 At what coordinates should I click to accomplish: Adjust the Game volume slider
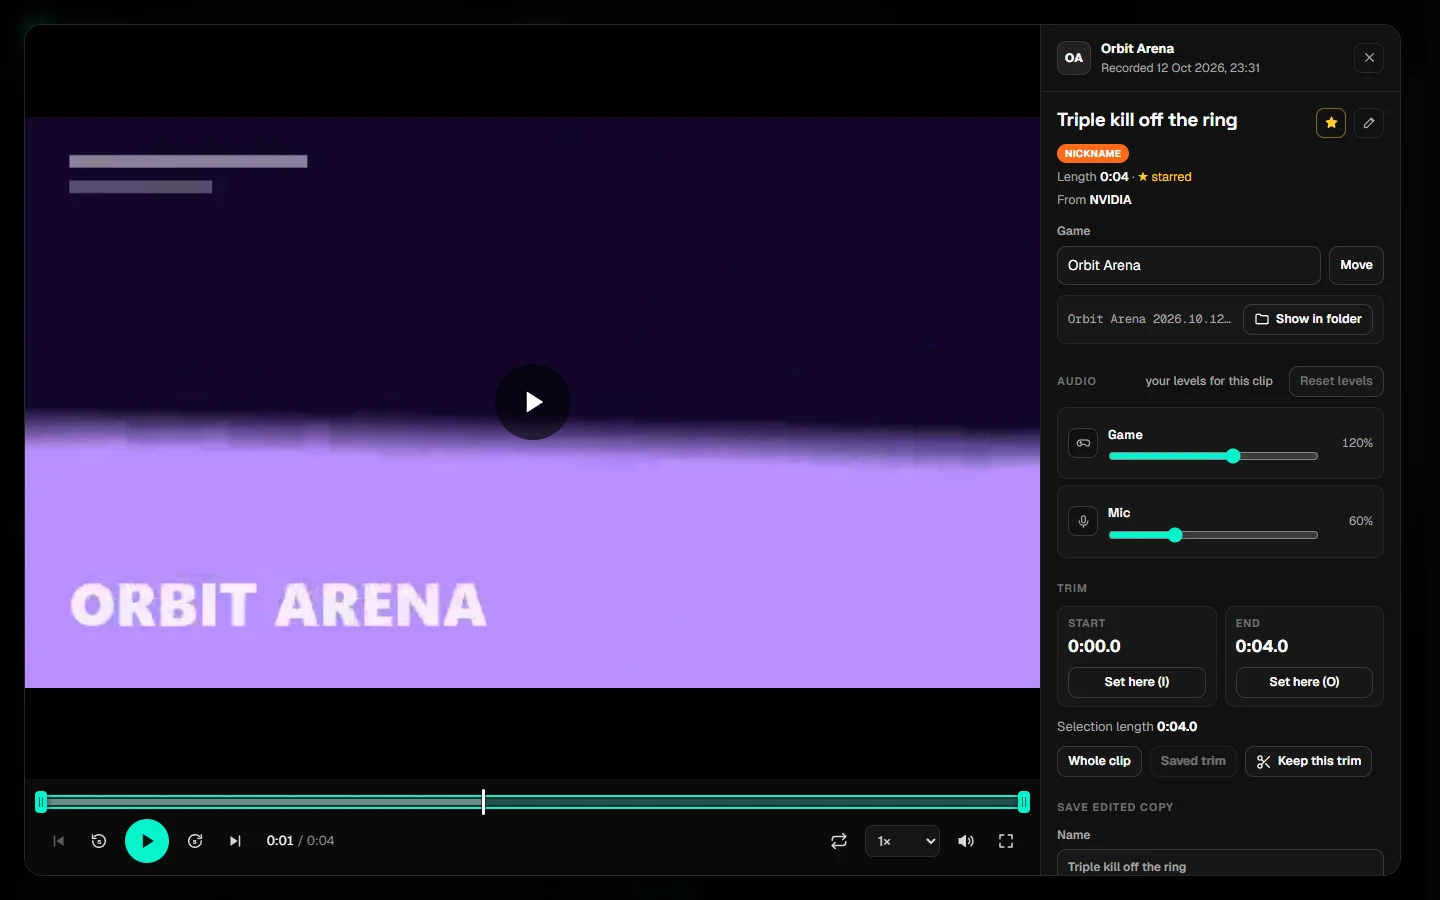1213,456
